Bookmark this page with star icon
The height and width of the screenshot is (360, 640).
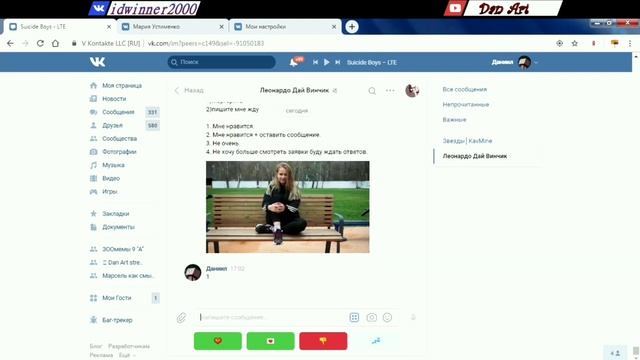(x=575, y=43)
